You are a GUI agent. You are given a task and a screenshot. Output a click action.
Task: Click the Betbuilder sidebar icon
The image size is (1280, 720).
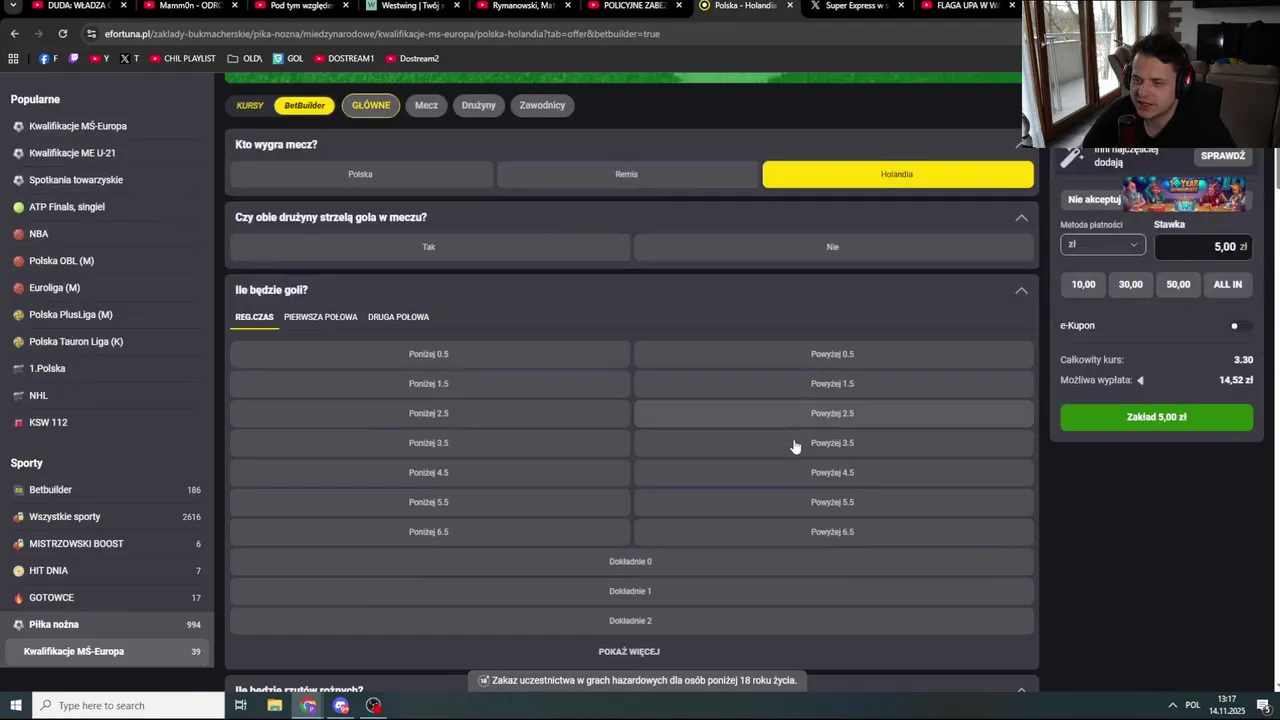coord(18,490)
